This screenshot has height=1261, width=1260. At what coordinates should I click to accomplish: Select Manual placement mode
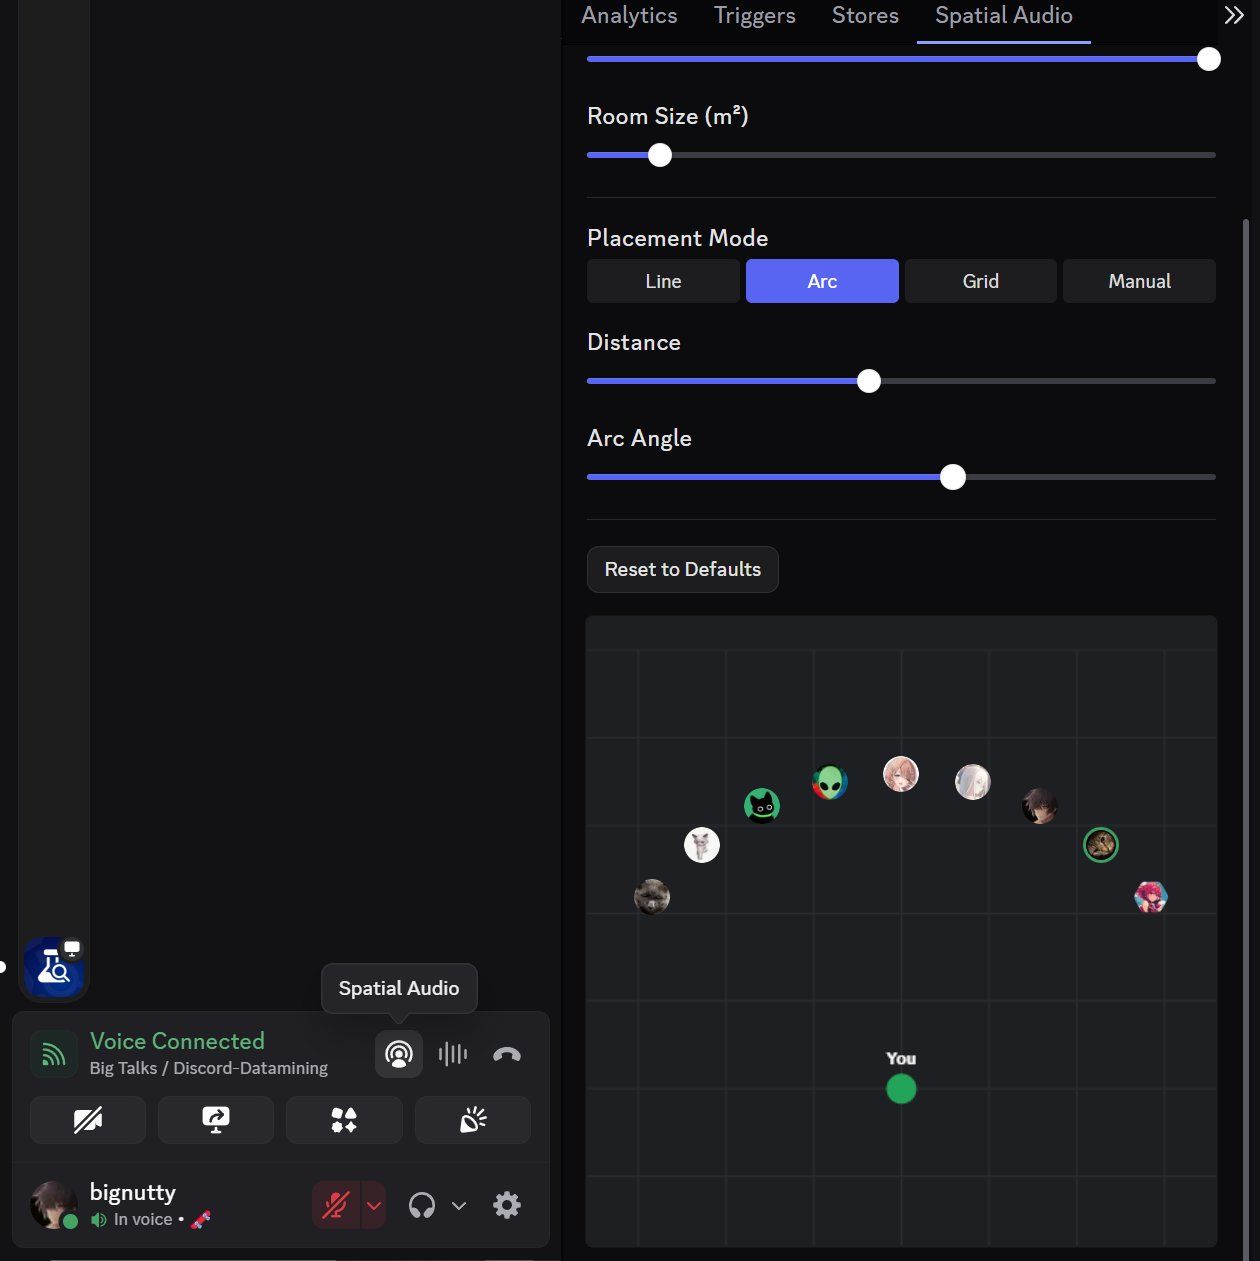coord(1139,281)
